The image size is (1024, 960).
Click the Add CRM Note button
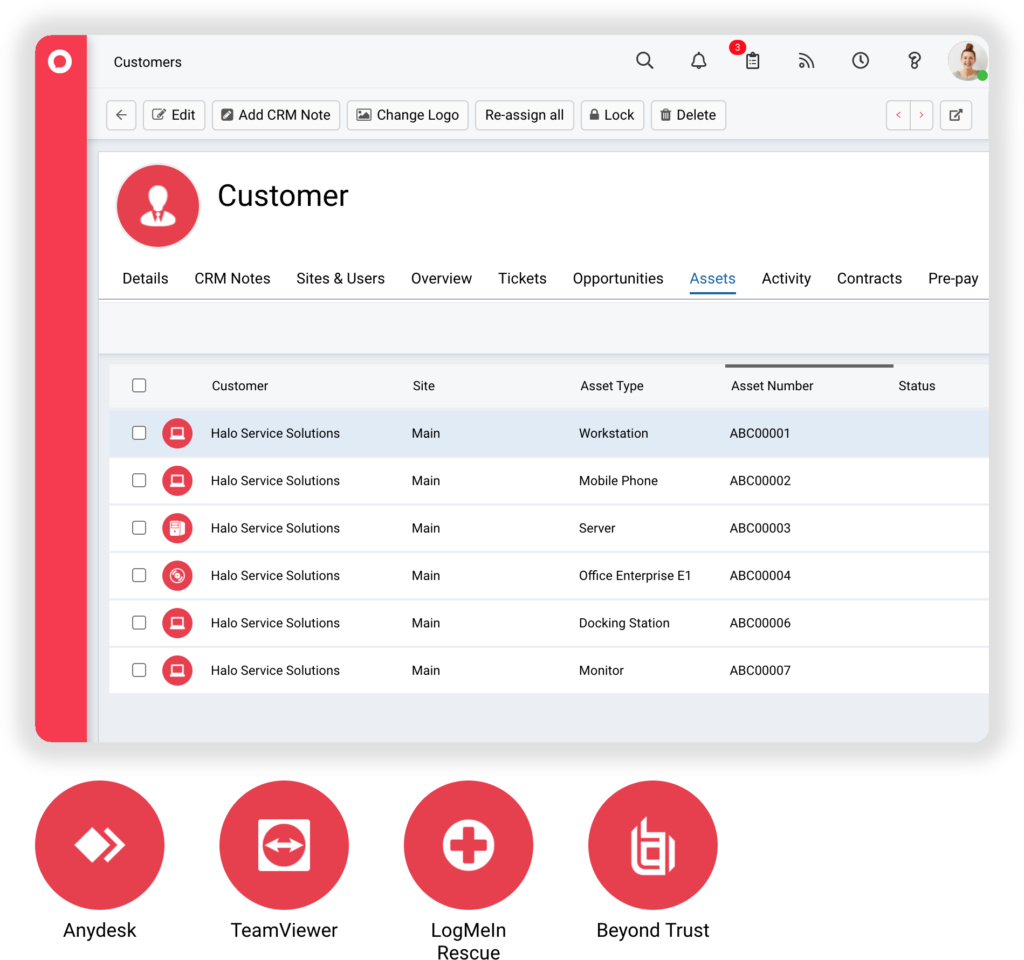point(276,115)
